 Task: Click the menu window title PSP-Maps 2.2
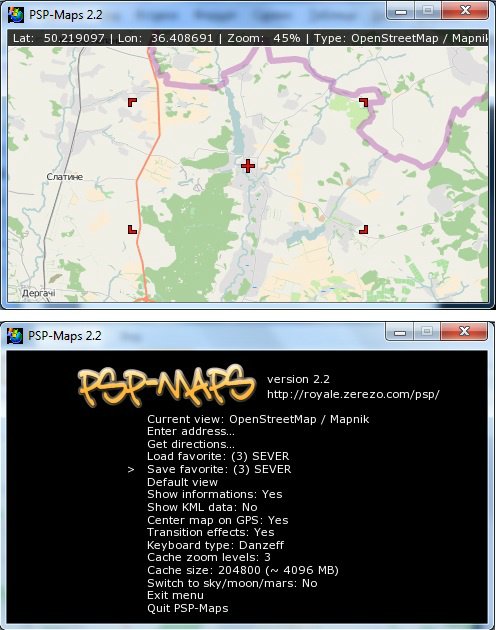point(65,336)
